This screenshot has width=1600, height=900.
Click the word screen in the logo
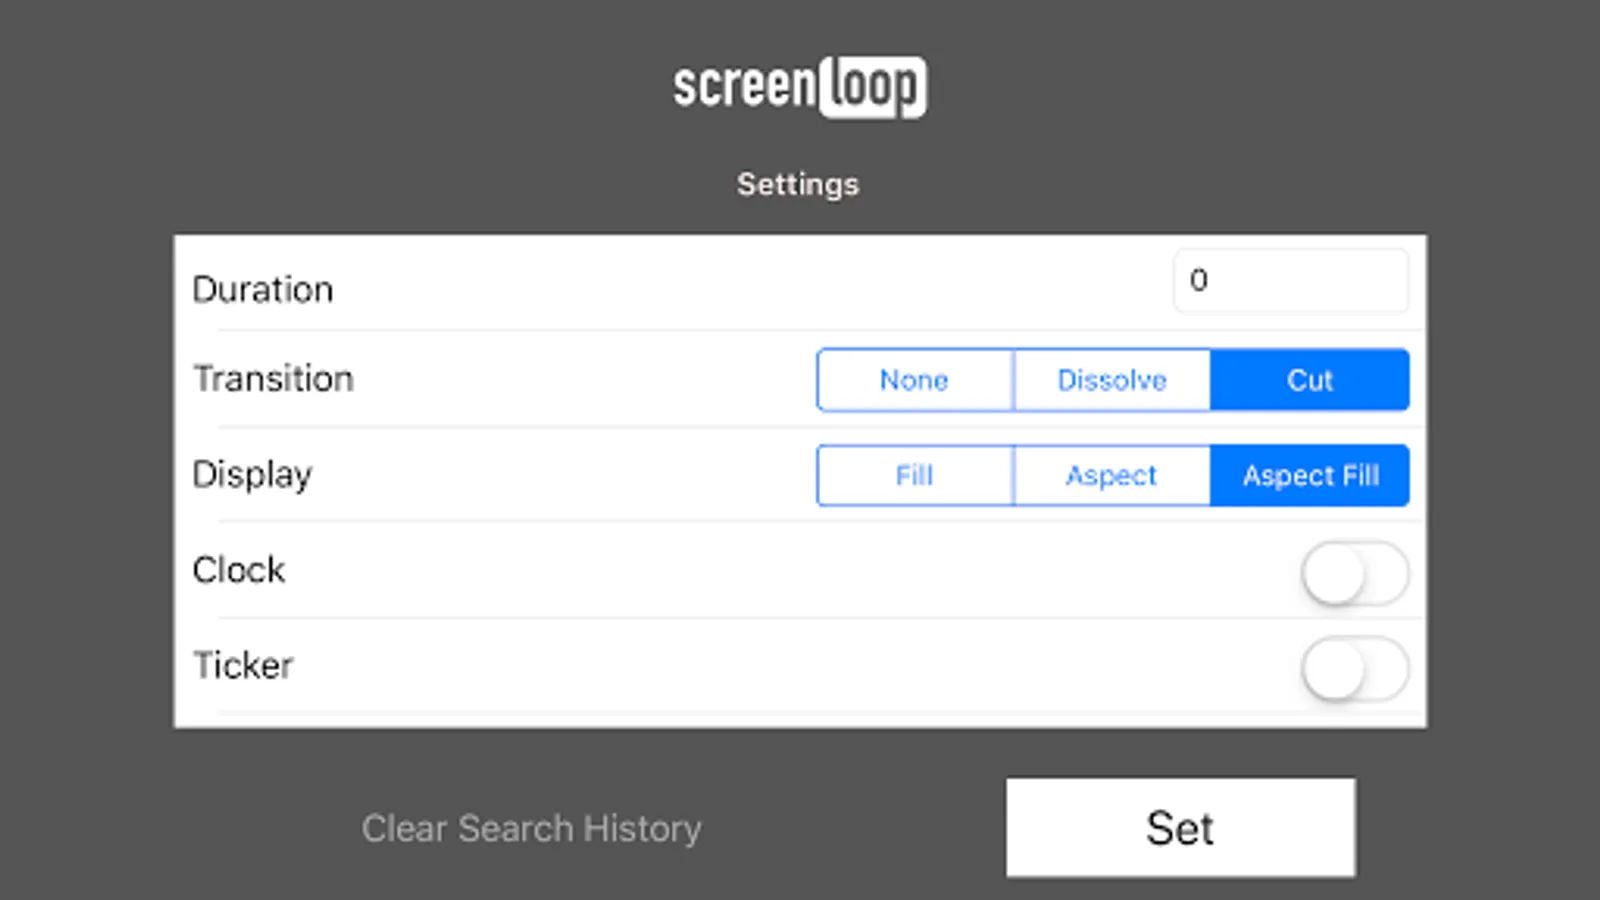pyautogui.click(x=744, y=87)
